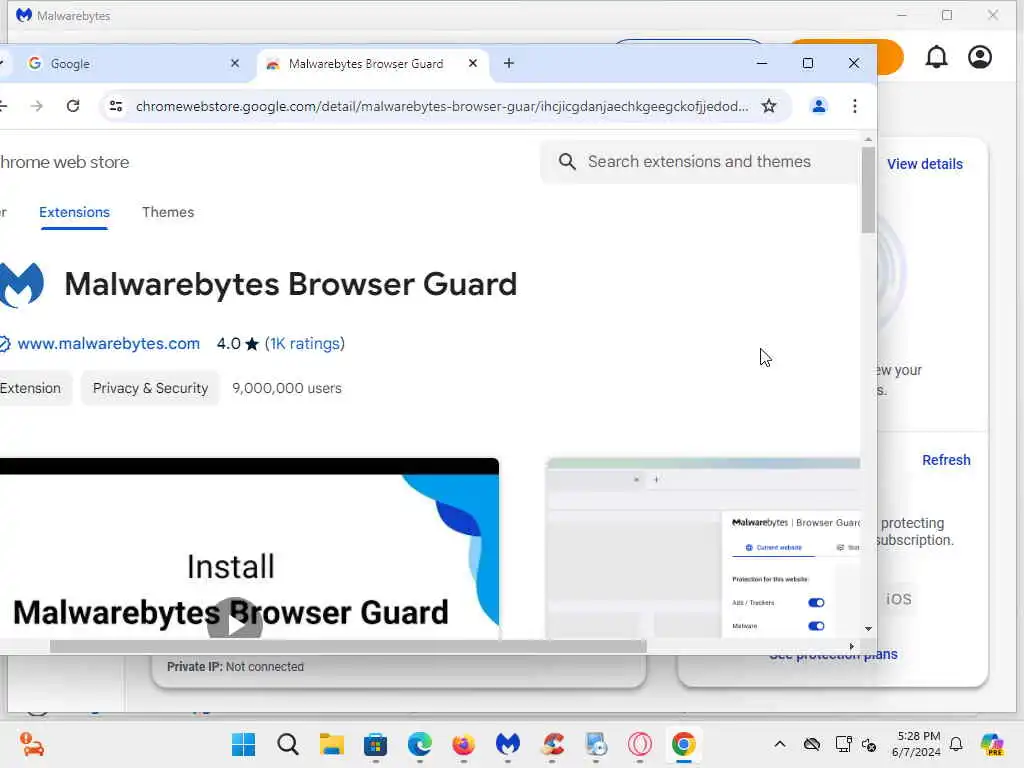Bookmark this page with the star icon

(x=769, y=106)
